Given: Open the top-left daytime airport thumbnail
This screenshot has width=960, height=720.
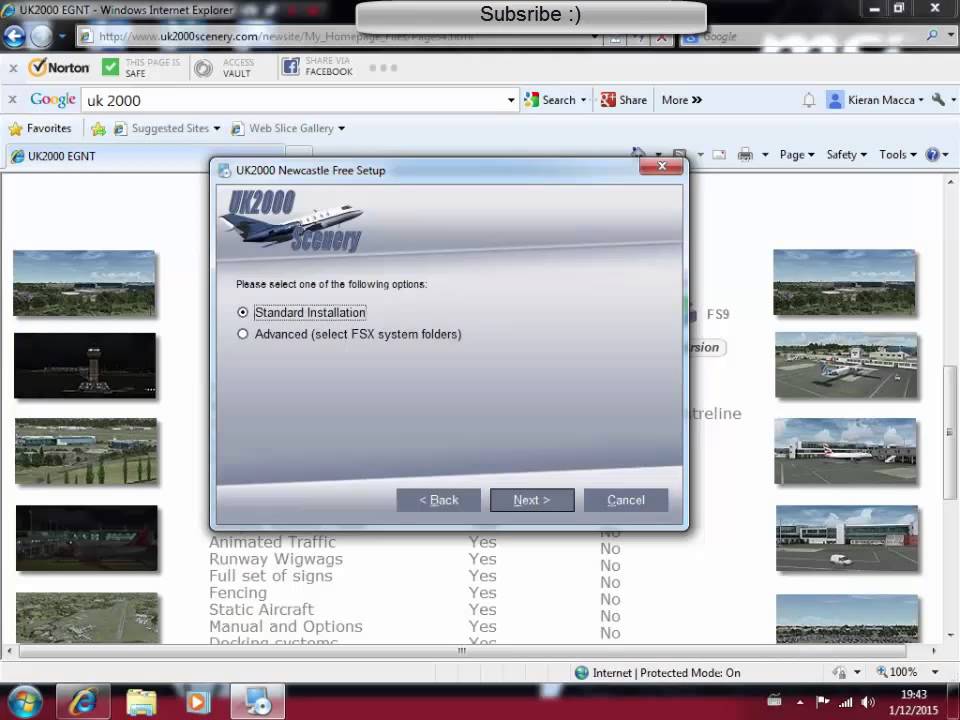Looking at the screenshot, I should pyautogui.click(x=84, y=283).
